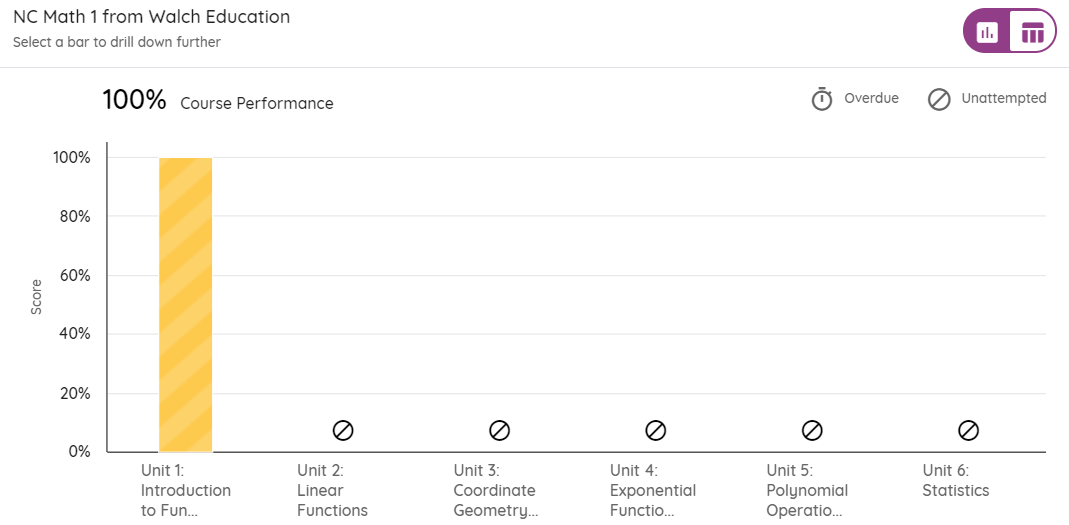Select the unattempted icon for Unit 6

click(968, 430)
